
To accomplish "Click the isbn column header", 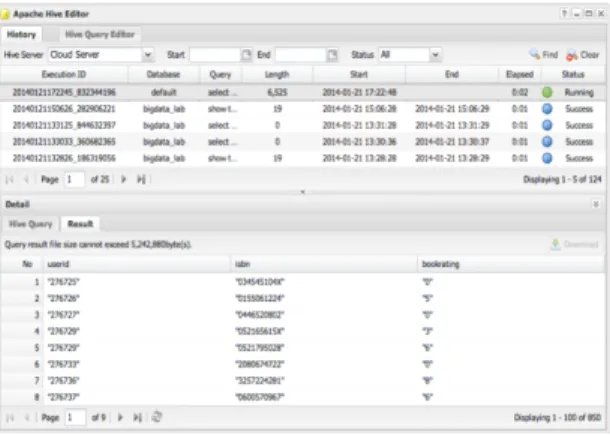I will (324, 264).
